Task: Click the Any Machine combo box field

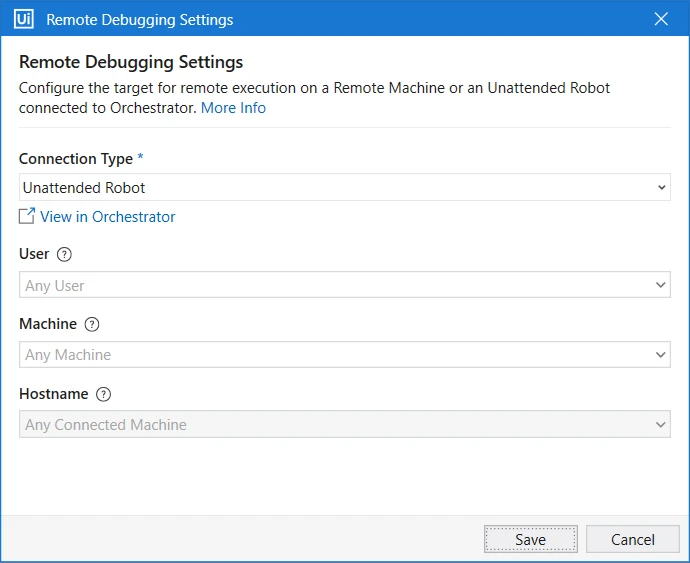Action: tap(345, 354)
